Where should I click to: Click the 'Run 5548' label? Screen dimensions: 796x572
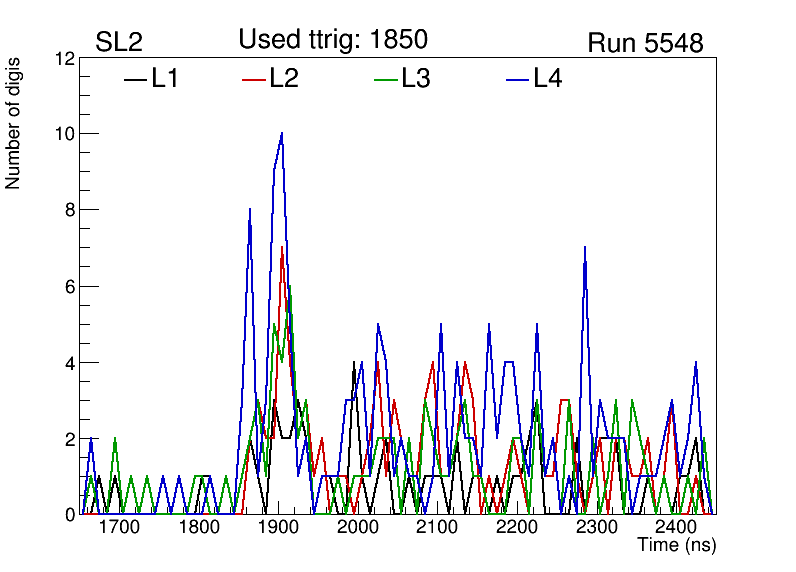tap(645, 43)
